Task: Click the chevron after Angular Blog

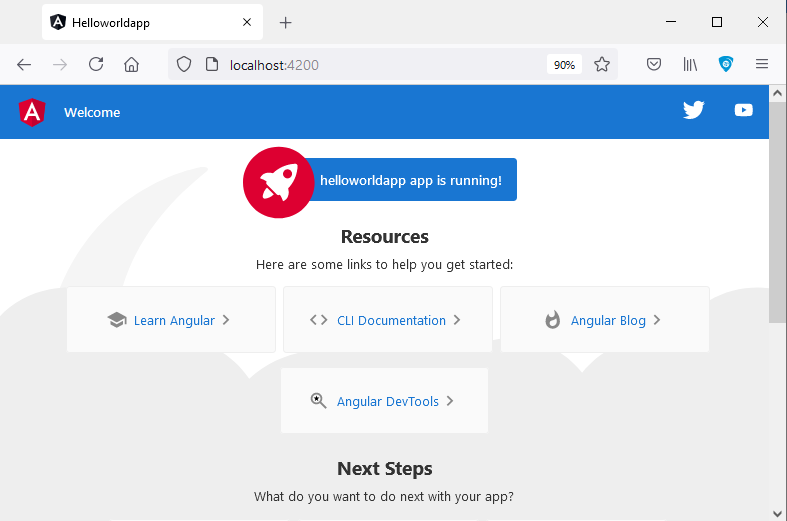Action: point(657,320)
